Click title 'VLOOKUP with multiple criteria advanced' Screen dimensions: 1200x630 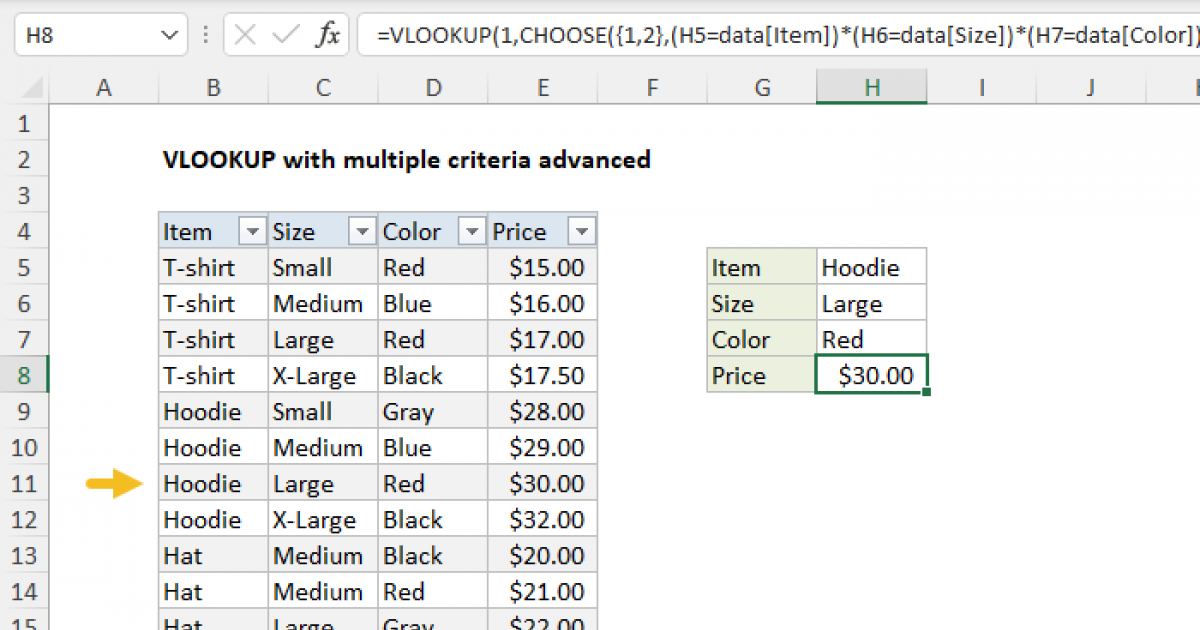(x=407, y=159)
